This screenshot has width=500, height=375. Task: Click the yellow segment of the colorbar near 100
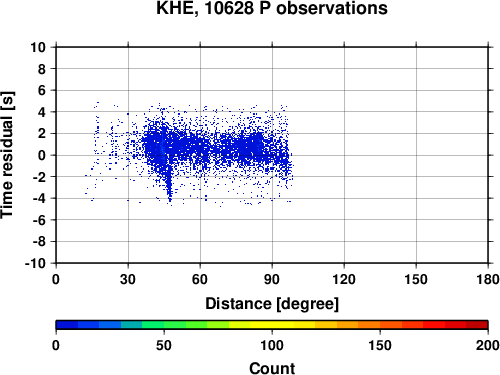click(272, 325)
